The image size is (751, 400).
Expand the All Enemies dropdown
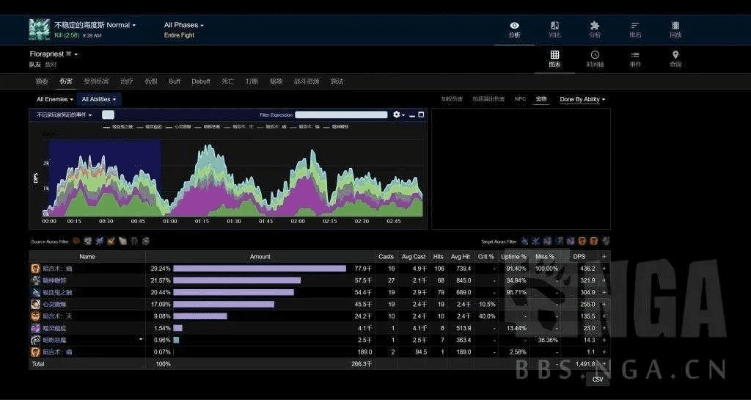click(55, 99)
